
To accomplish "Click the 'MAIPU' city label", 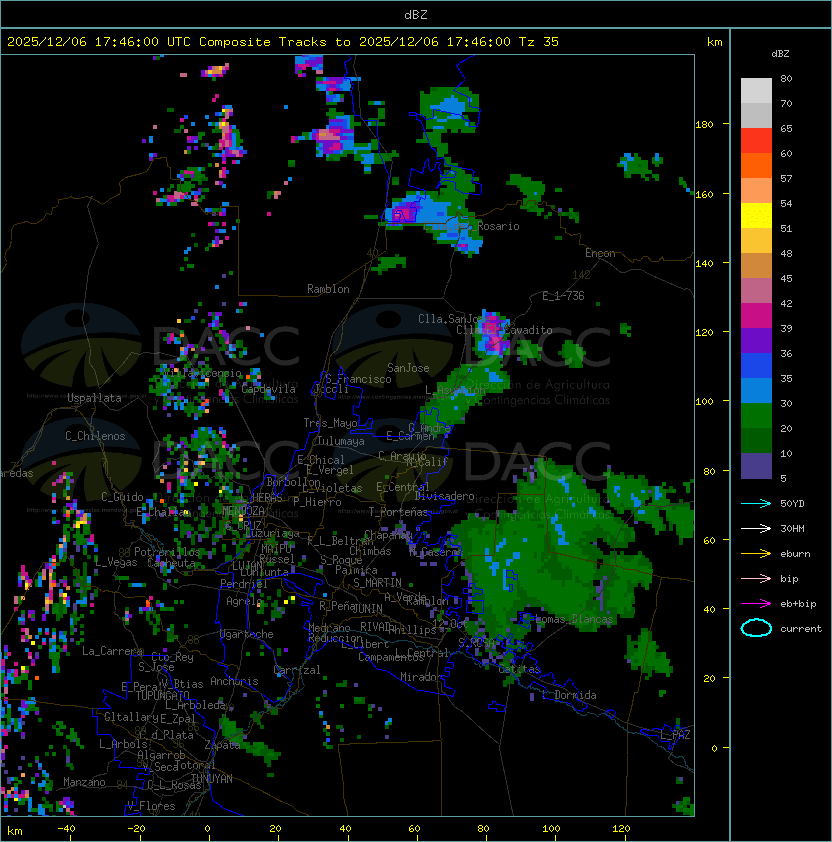I will pyautogui.click(x=276, y=549).
